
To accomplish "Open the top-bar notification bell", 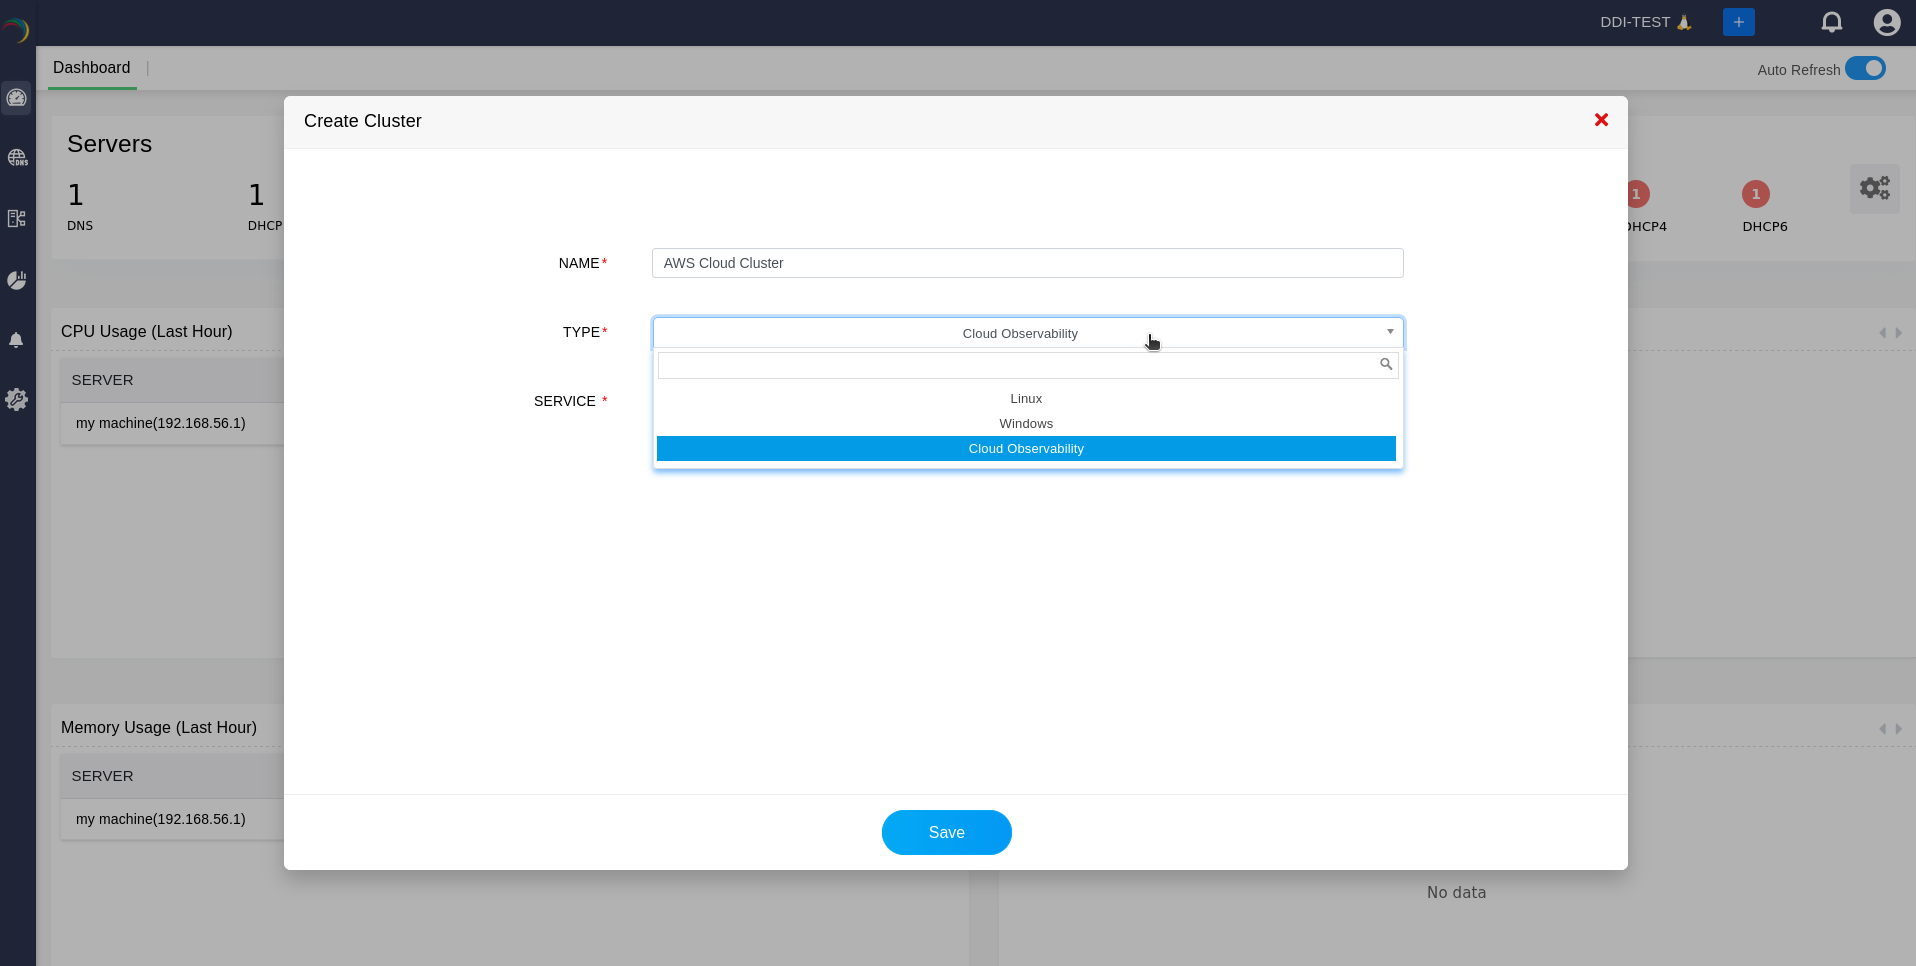I will [1831, 21].
